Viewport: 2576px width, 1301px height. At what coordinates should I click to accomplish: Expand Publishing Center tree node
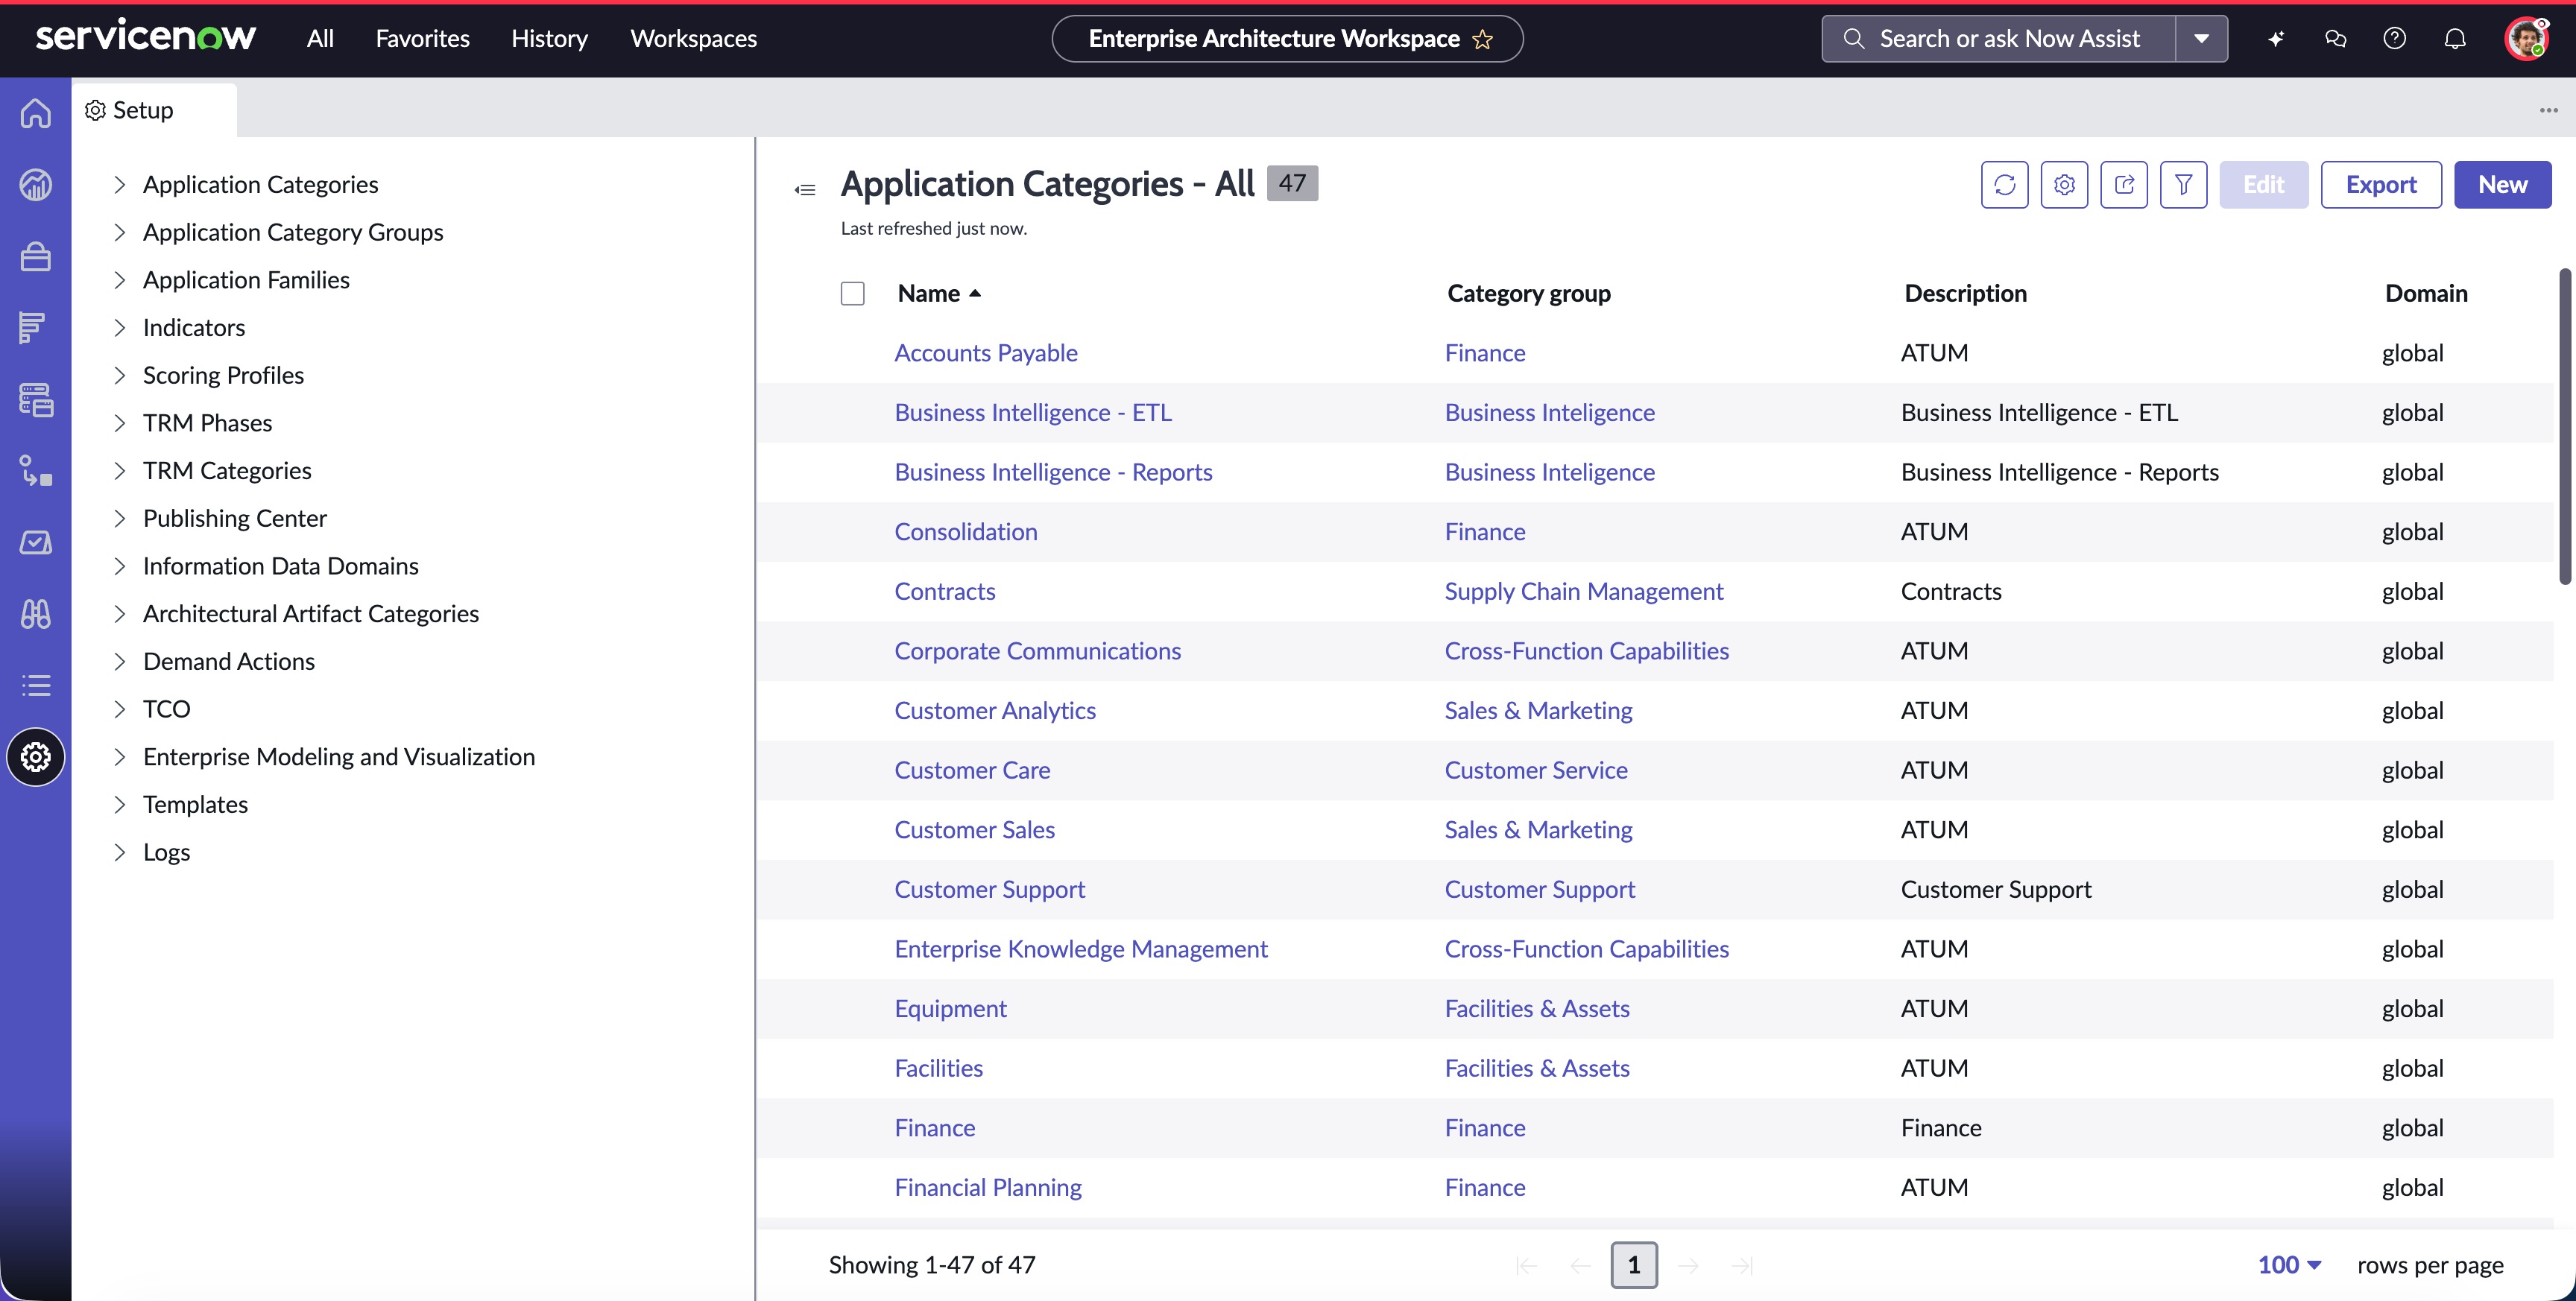tap(120, 519)
